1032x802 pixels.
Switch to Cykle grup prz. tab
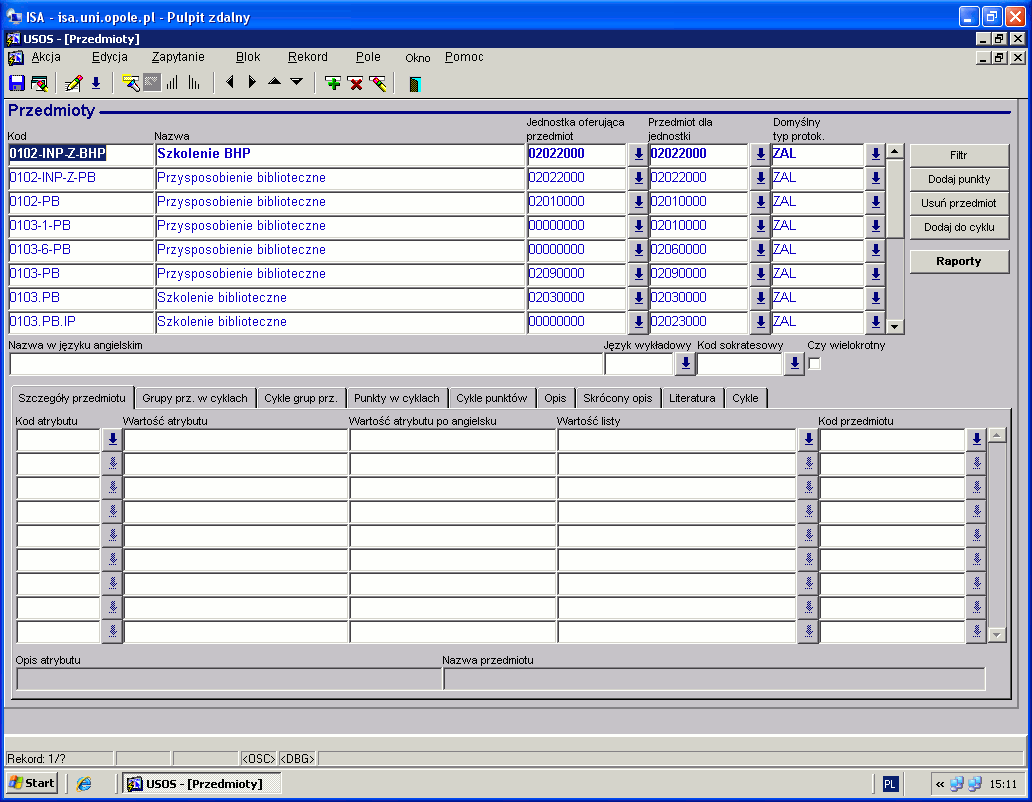point(301,398)
